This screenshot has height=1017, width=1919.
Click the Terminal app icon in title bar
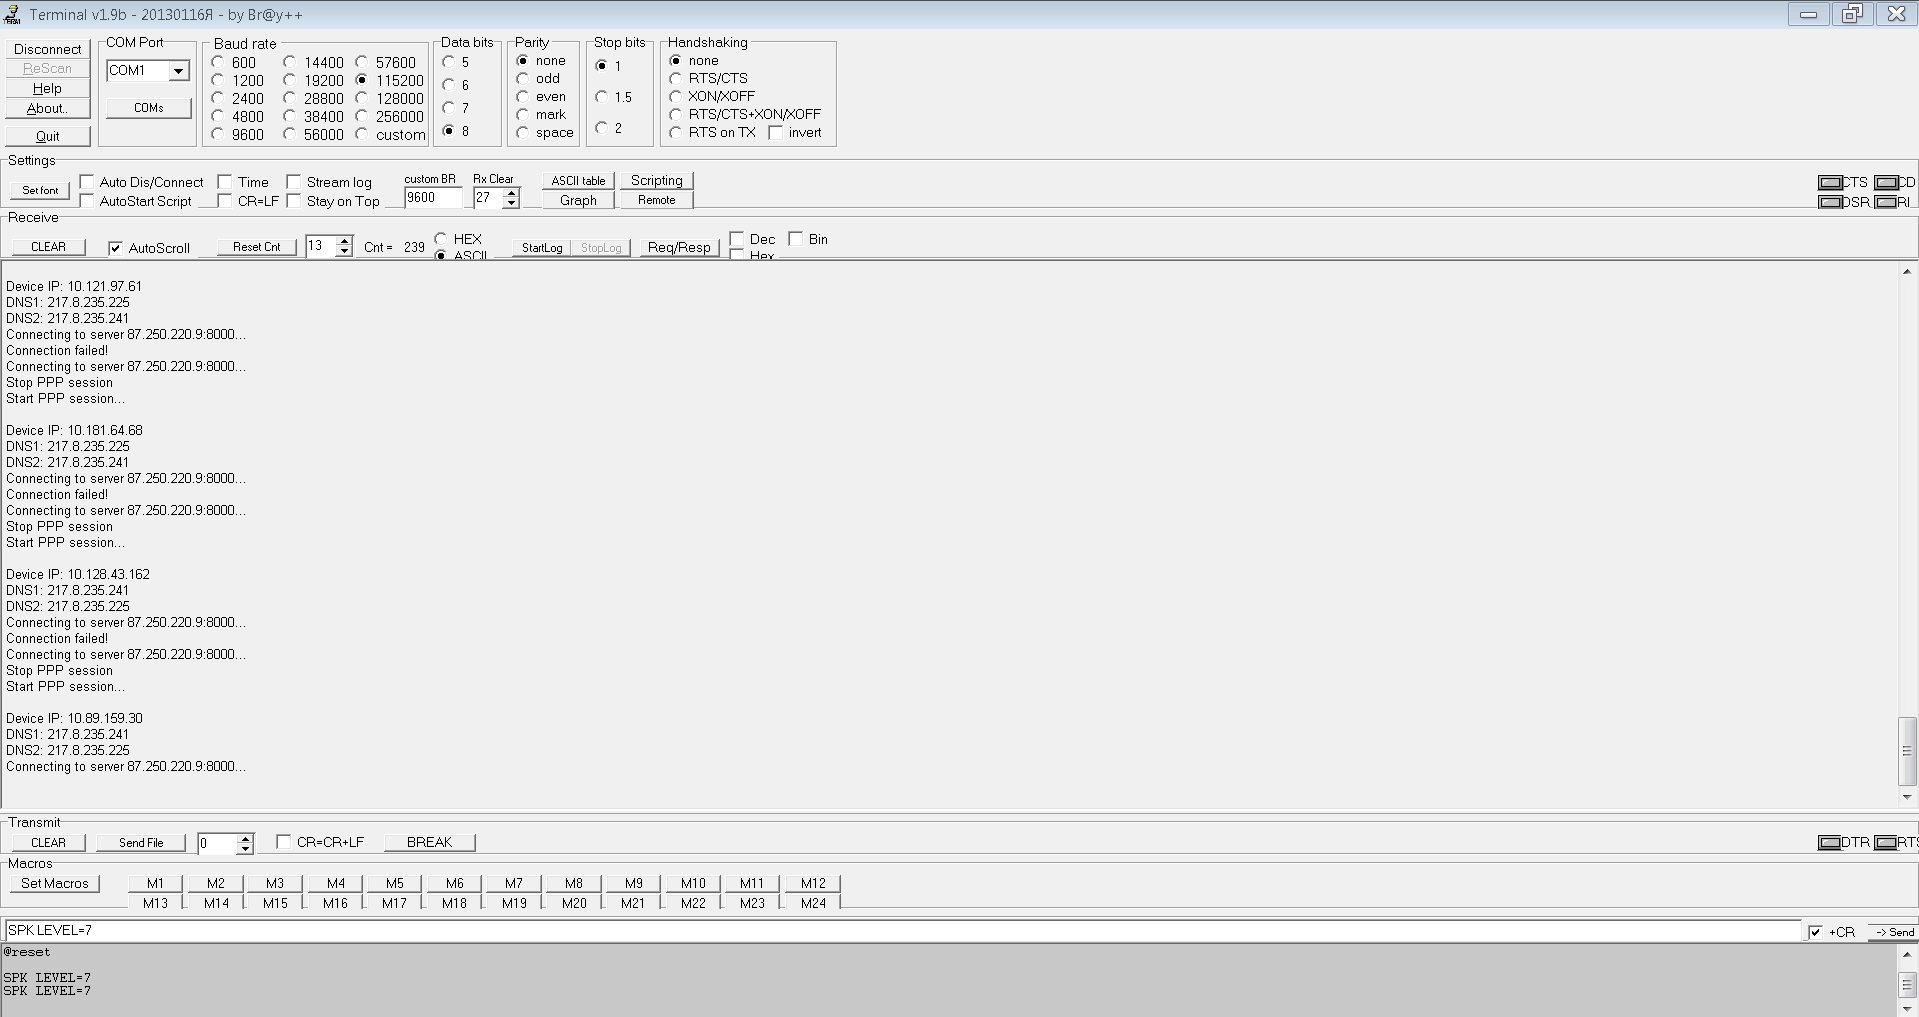[x=12, y=14]
